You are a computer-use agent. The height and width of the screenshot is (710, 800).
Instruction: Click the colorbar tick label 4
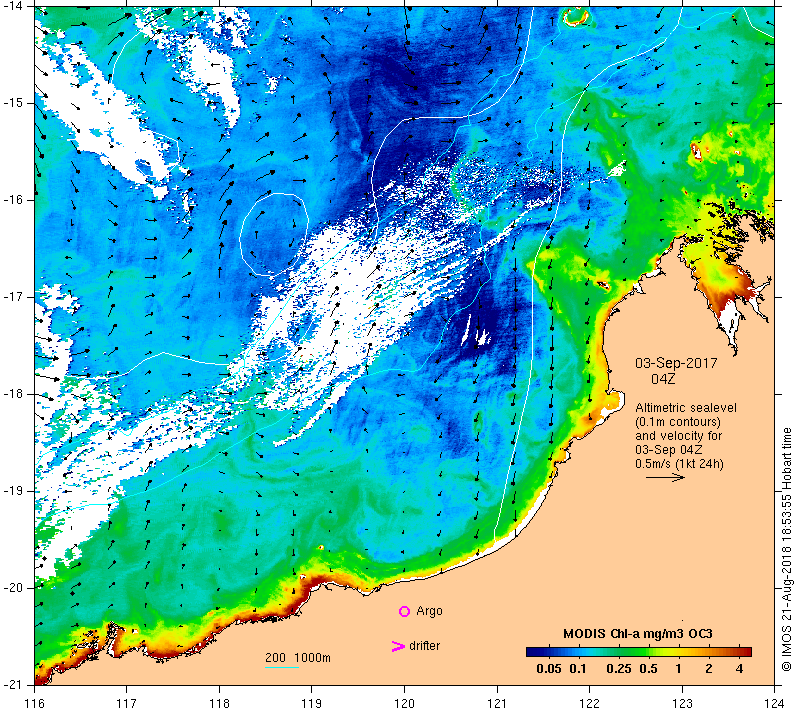point(740,669)
